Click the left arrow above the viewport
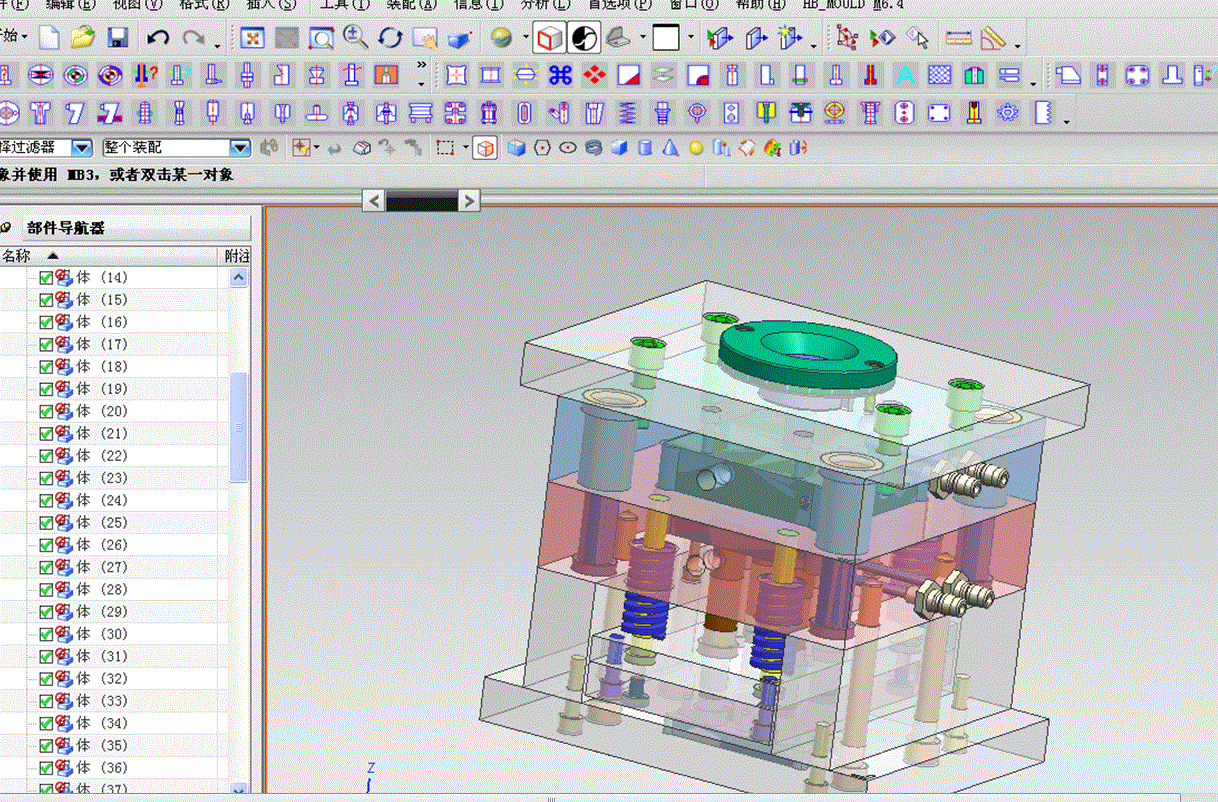The image size is (1218, 802). (x=373, y=201)
